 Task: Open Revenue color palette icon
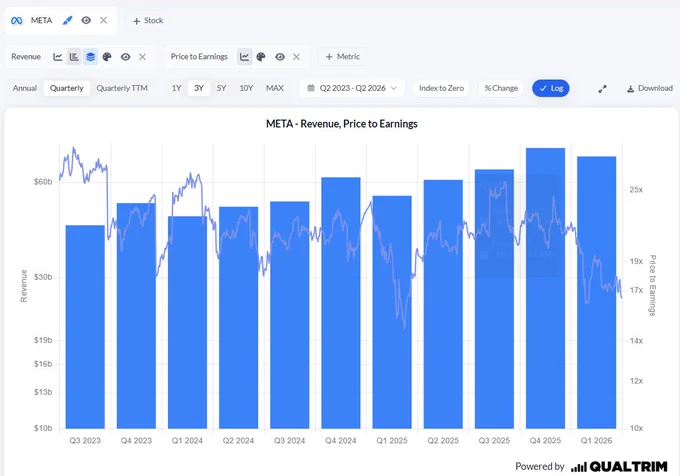point(107,57)
